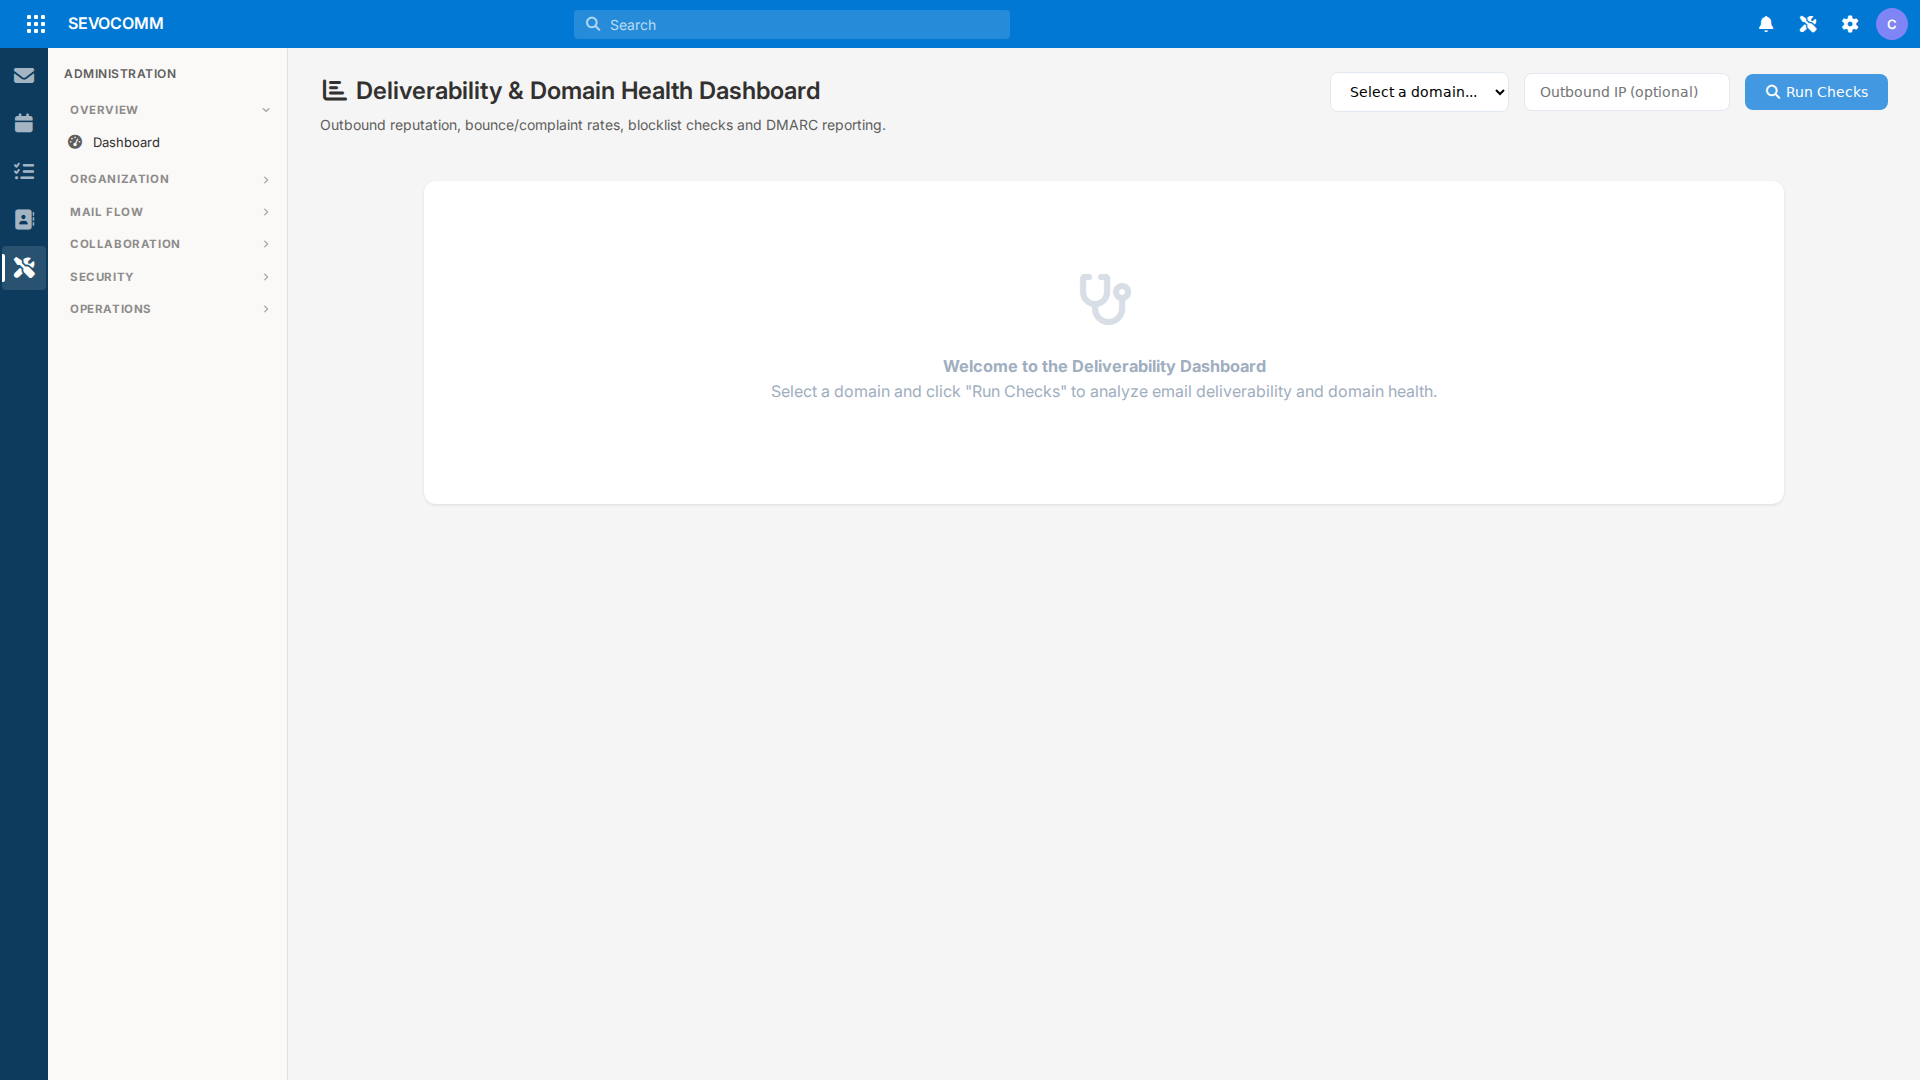This screenshot has height=1080, width=1920.
Task: Expand the Mail Flow section
Action: (x=167, y=211)
